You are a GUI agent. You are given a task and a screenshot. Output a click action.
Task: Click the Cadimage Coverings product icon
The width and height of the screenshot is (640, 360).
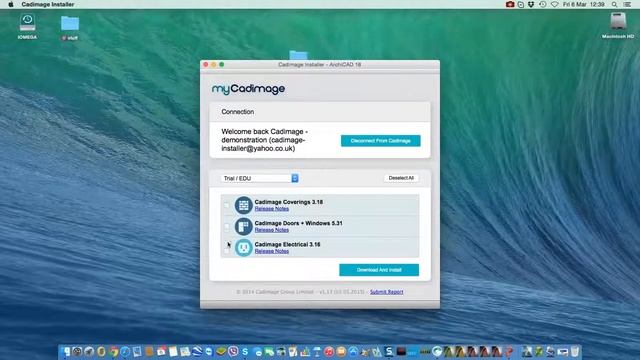pos(244,205)
